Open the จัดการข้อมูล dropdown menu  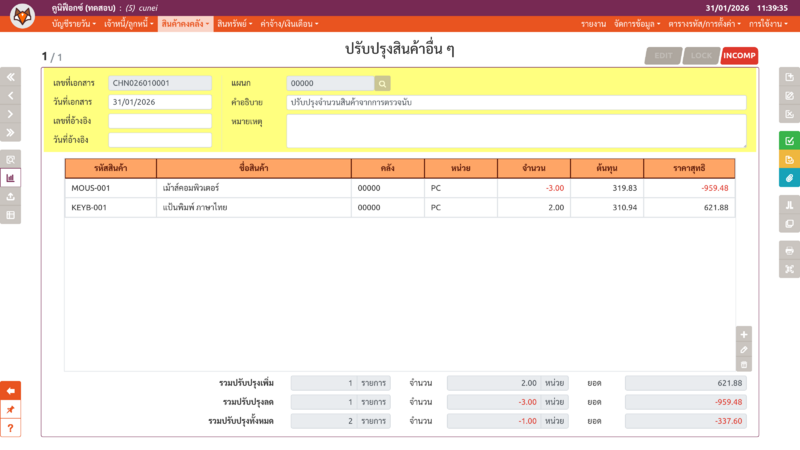(x=637, y=24)
